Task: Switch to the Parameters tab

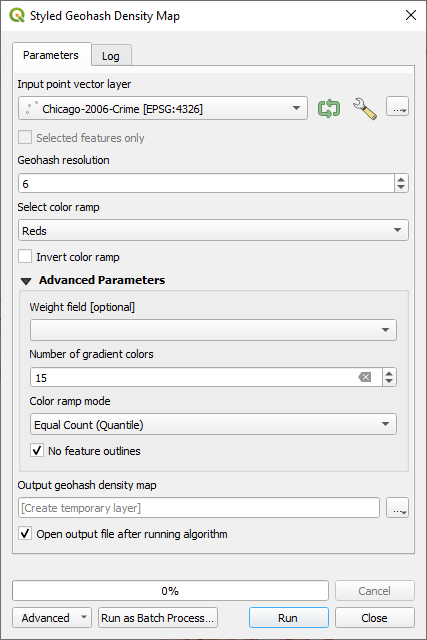Action: [51, 55]
